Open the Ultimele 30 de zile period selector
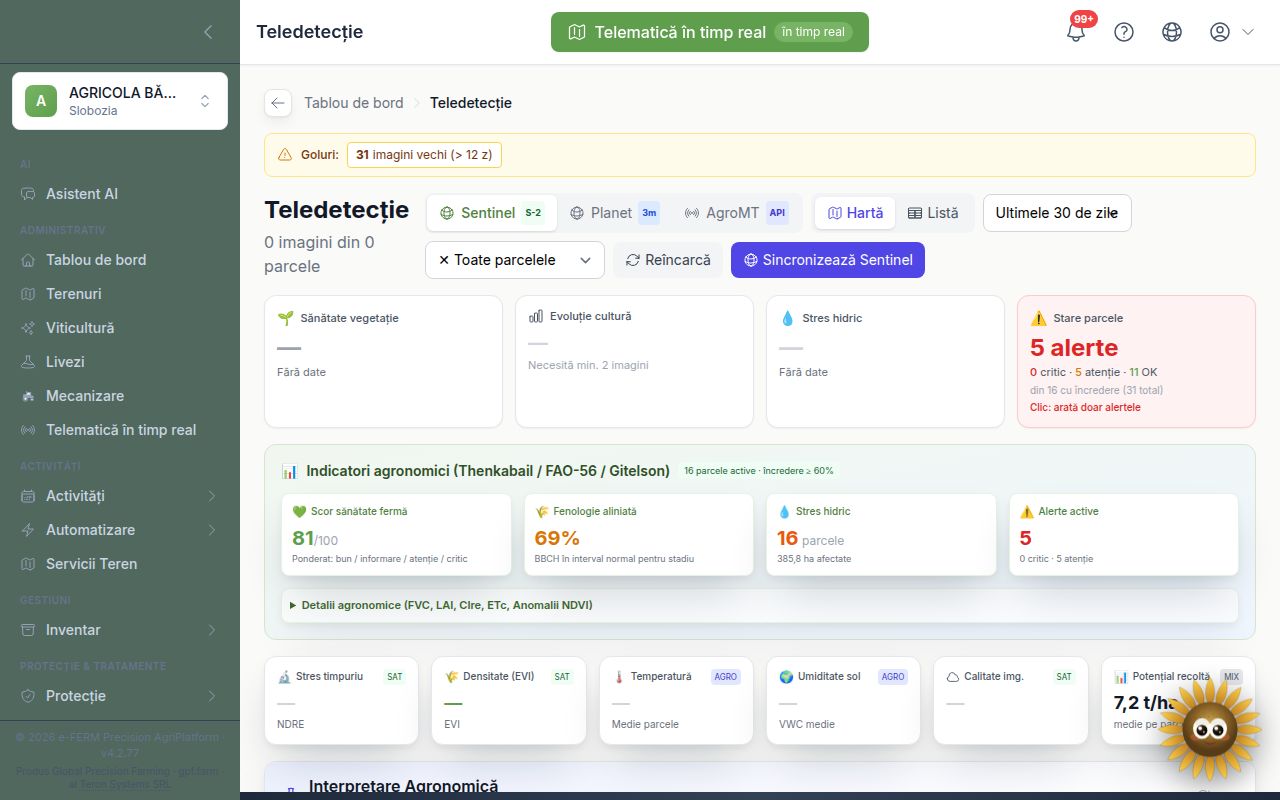The image size is (1280, 800). [1057, 213]
